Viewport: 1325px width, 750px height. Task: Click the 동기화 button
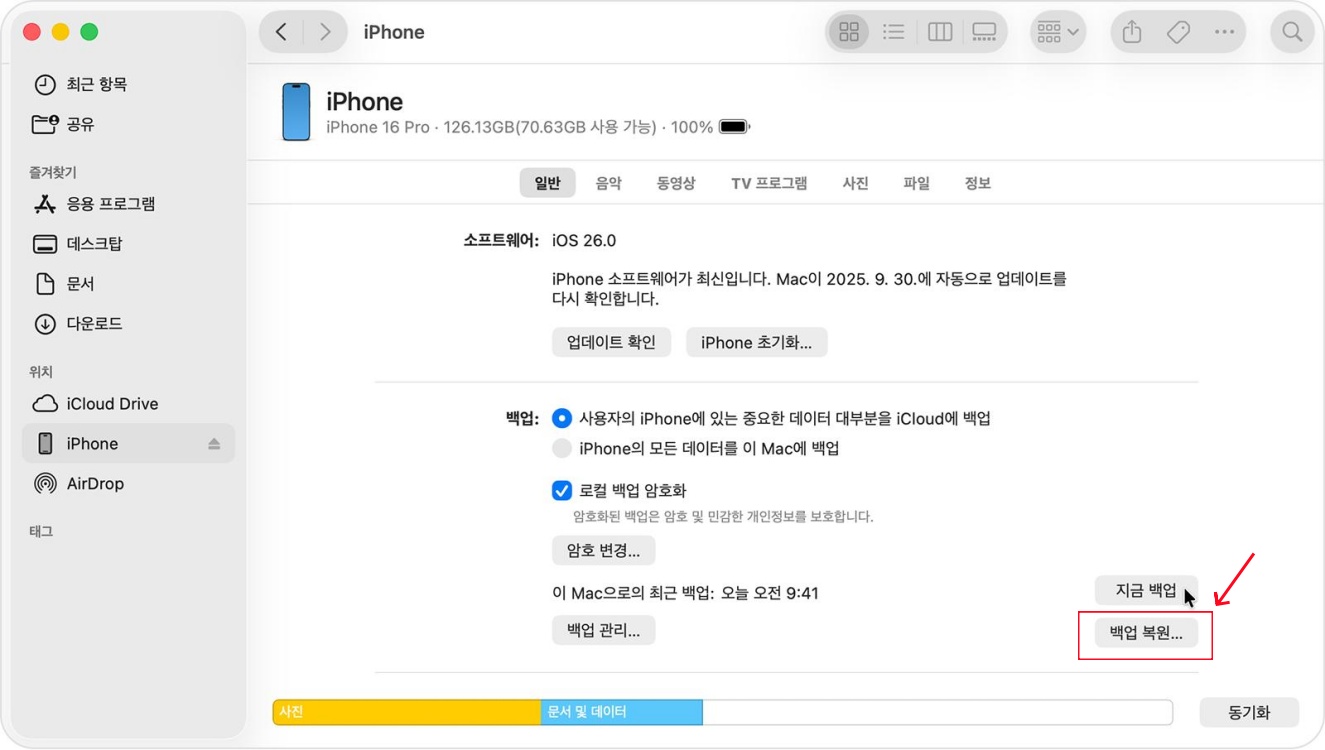(1249, 713)
